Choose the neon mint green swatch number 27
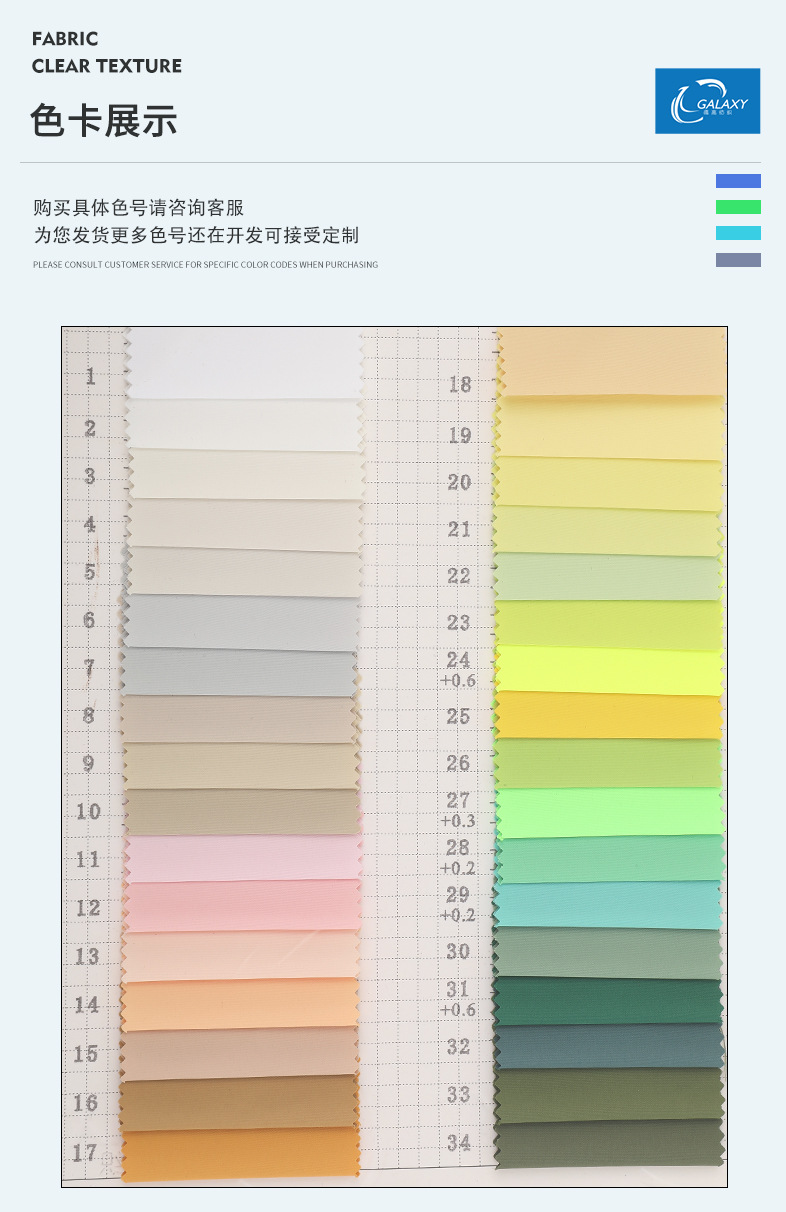 click(611, 812)
